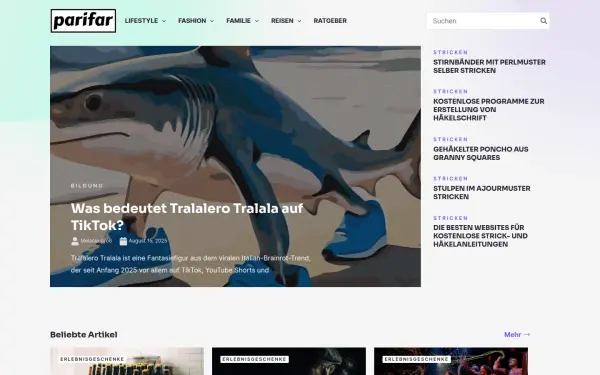The width and height of the screenshot is (600, 375).
Task: Click Erlebnisgeschenke badge on first card
Action: coord(92,359)
